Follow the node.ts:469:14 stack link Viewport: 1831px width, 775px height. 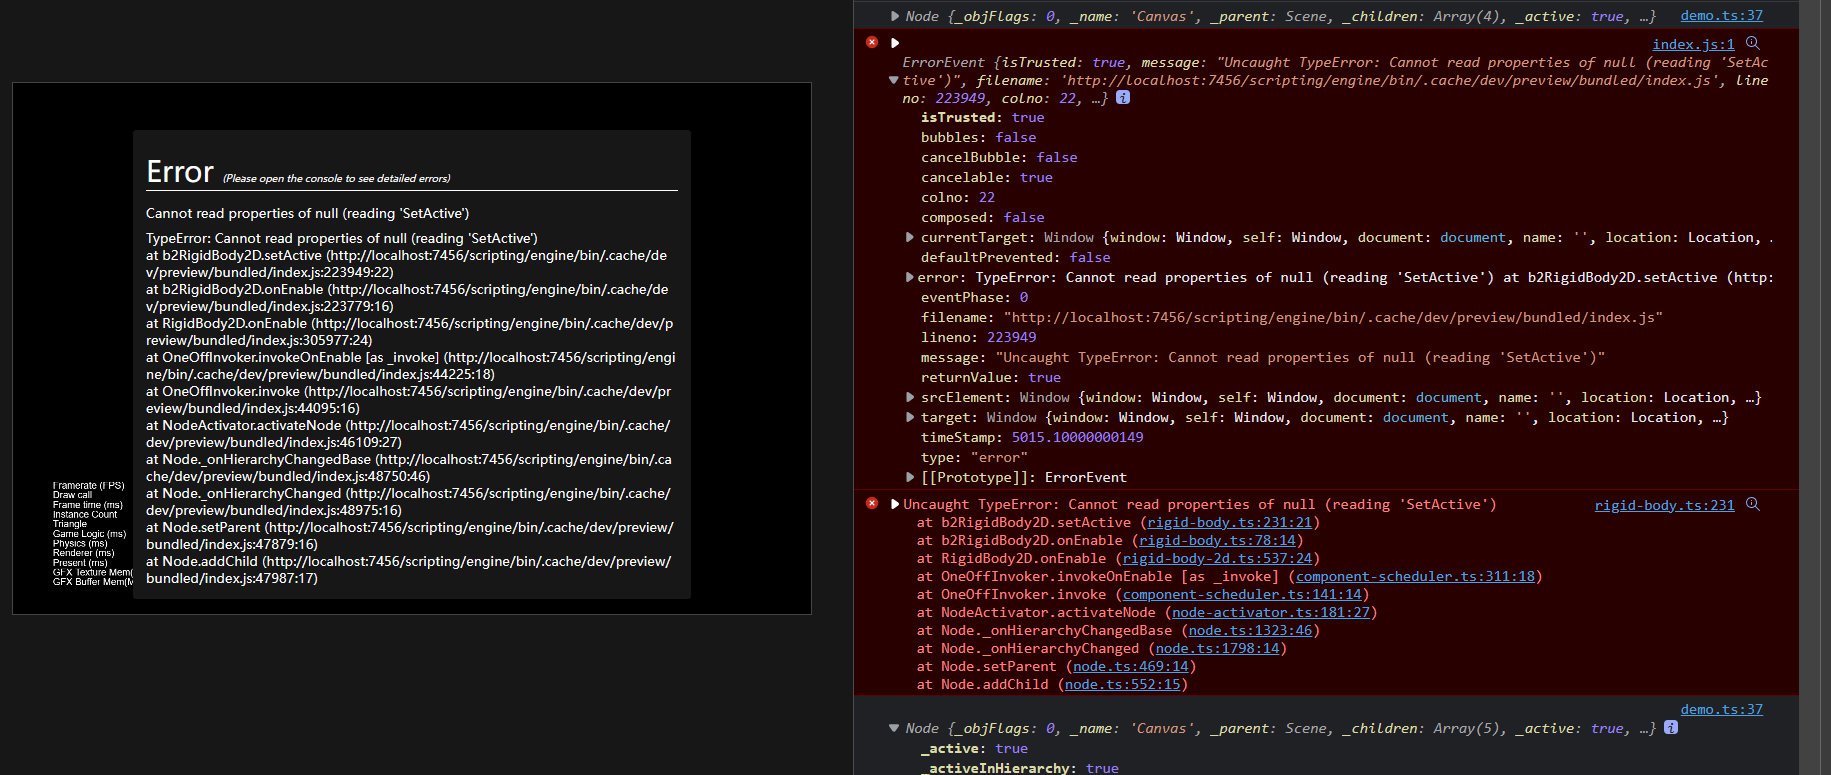1130,666
